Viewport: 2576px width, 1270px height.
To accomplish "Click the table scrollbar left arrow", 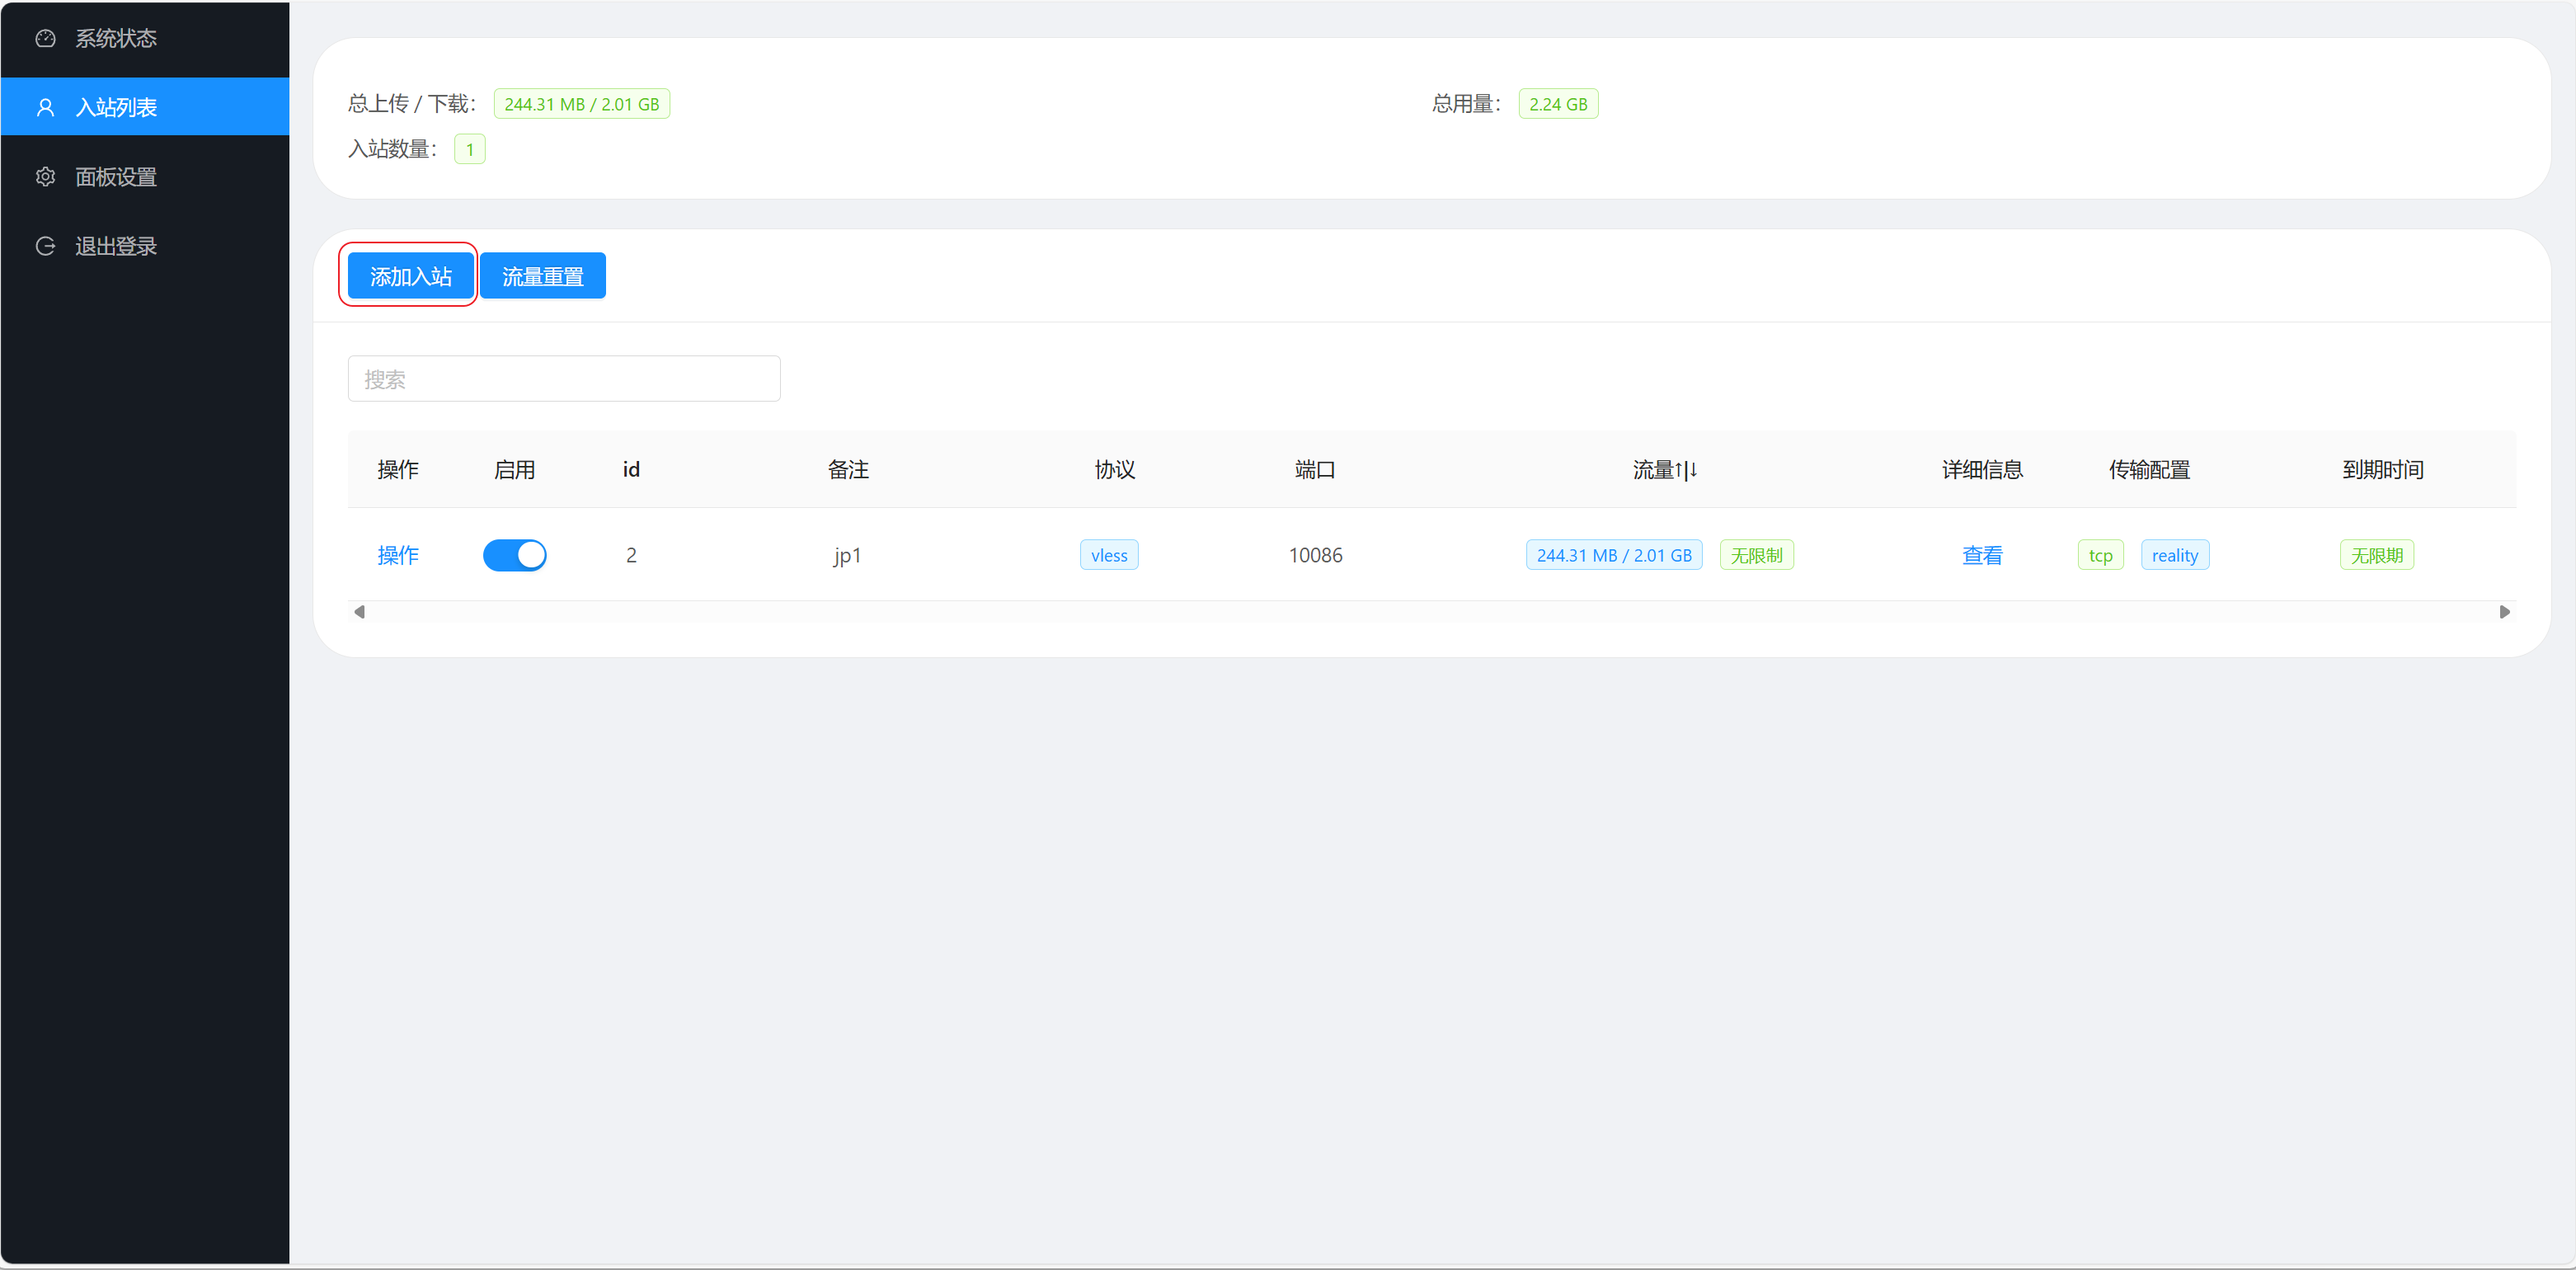I will point(360,612).
